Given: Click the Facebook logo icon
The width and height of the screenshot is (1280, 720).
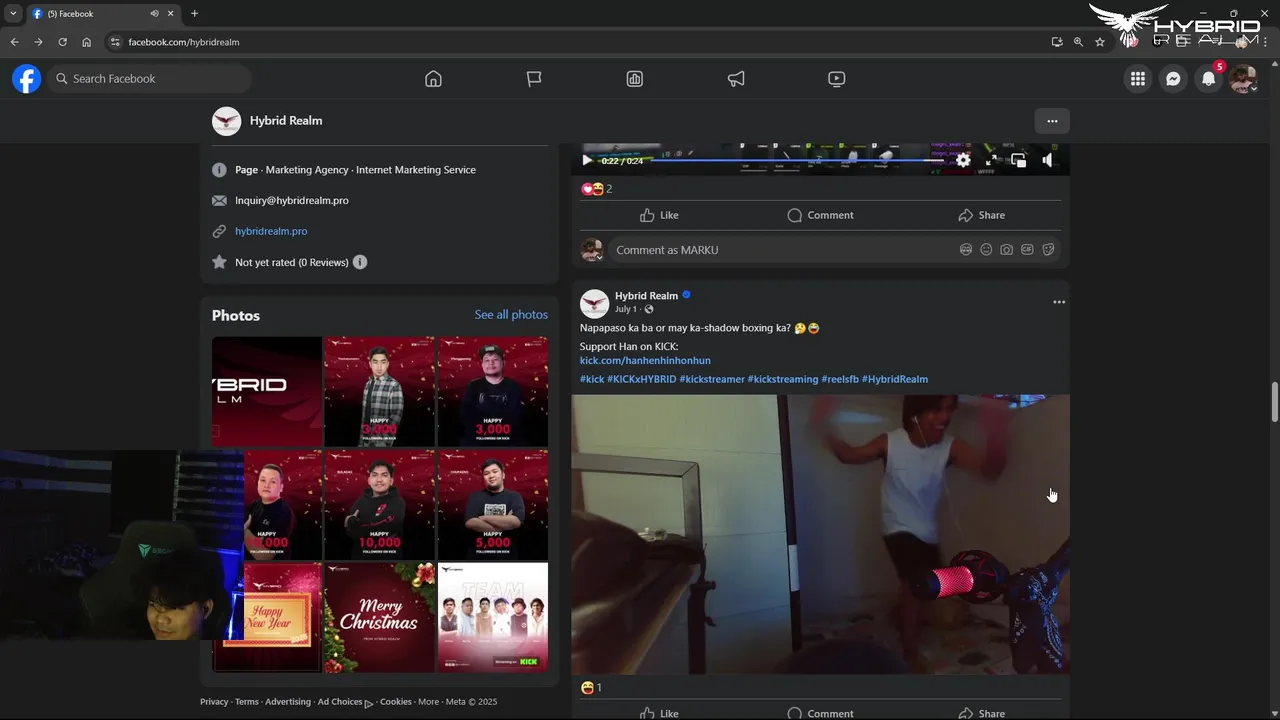Looking at the screenshot, I should coord(27,79).
